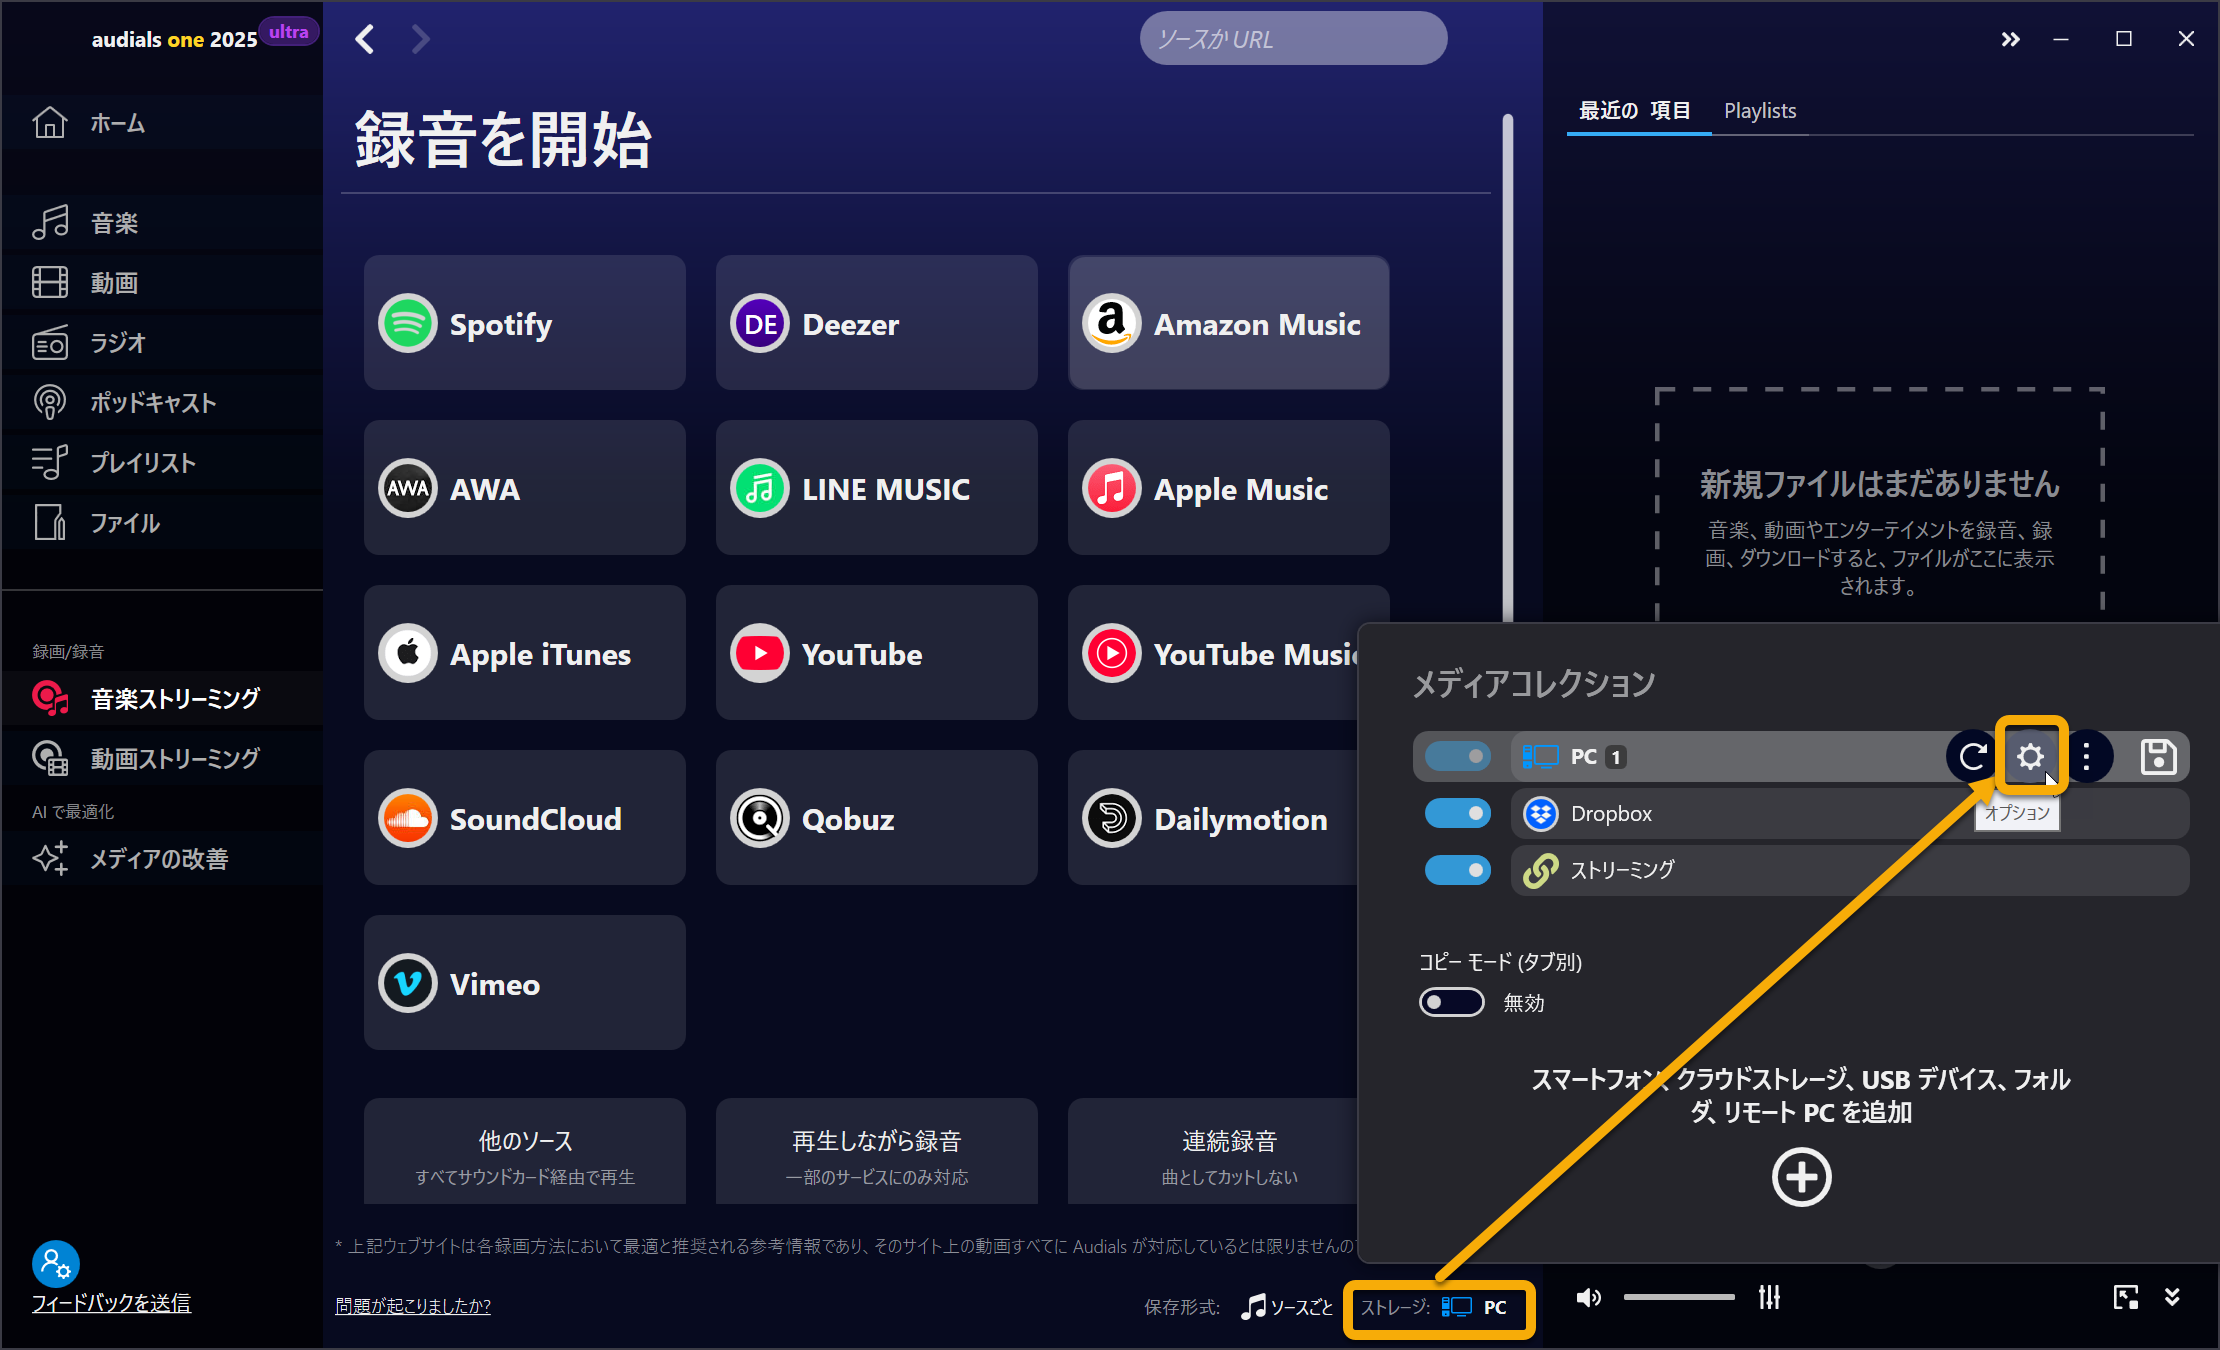Click the expand player view icon
This screenshot has width=2220, height=1350.
coord(2125,1298)
